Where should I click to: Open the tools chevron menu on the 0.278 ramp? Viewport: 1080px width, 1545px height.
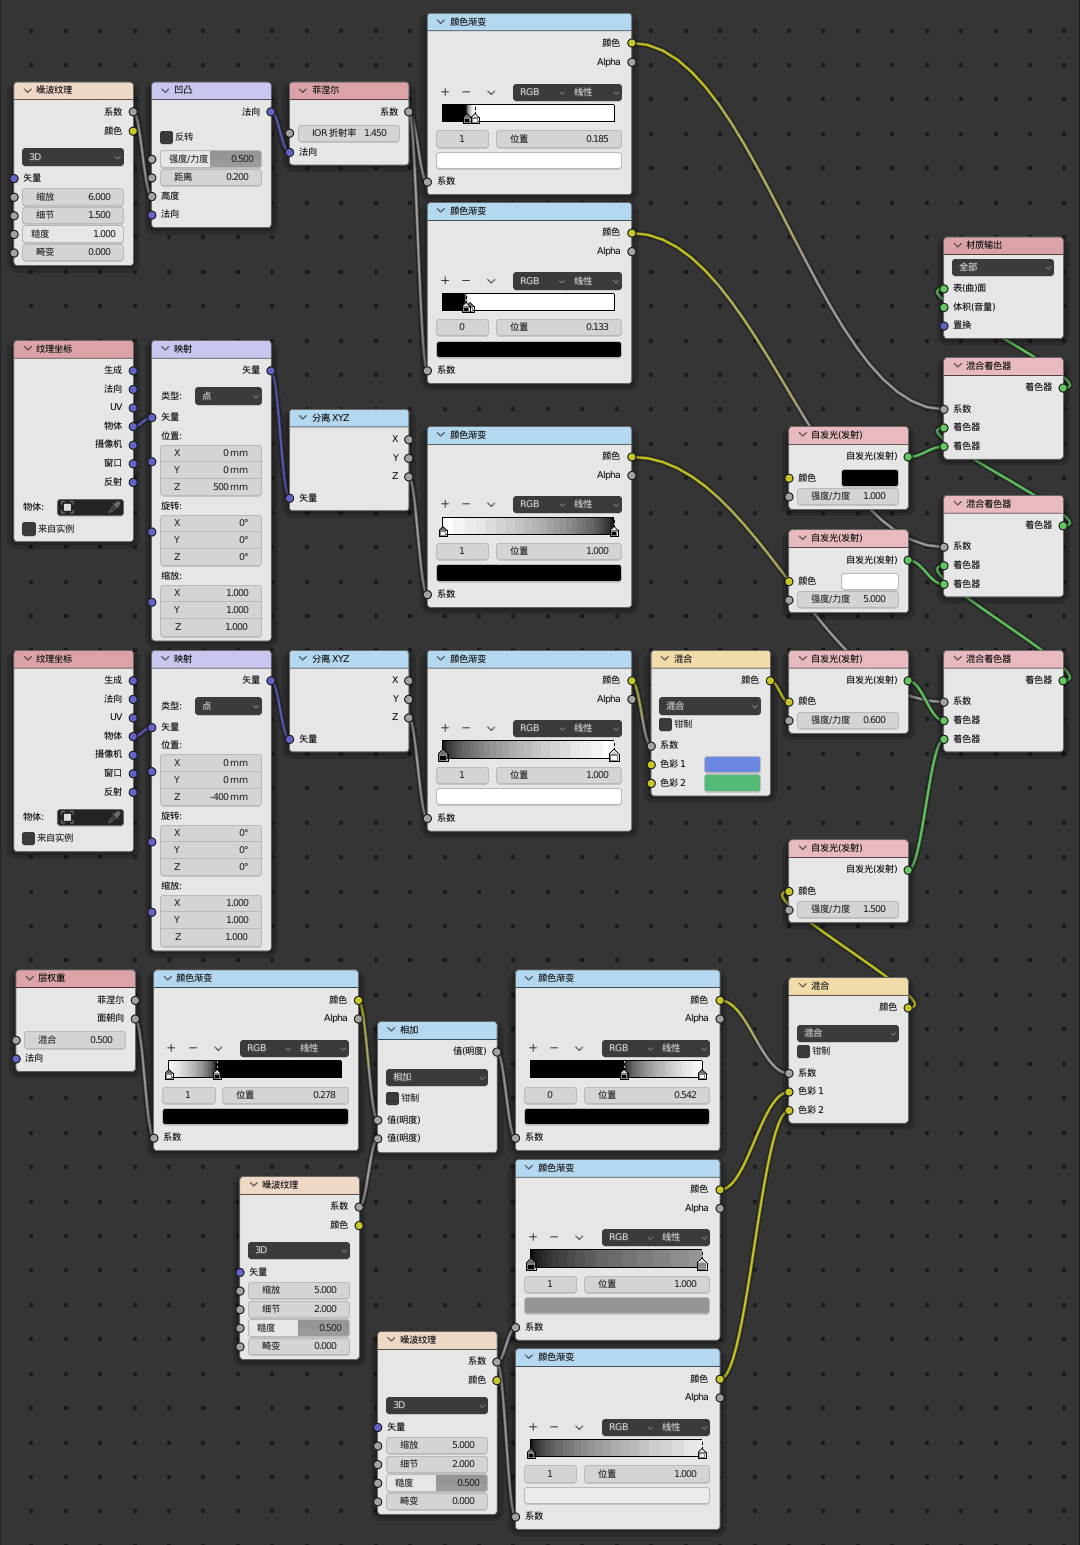point(218,1048)
